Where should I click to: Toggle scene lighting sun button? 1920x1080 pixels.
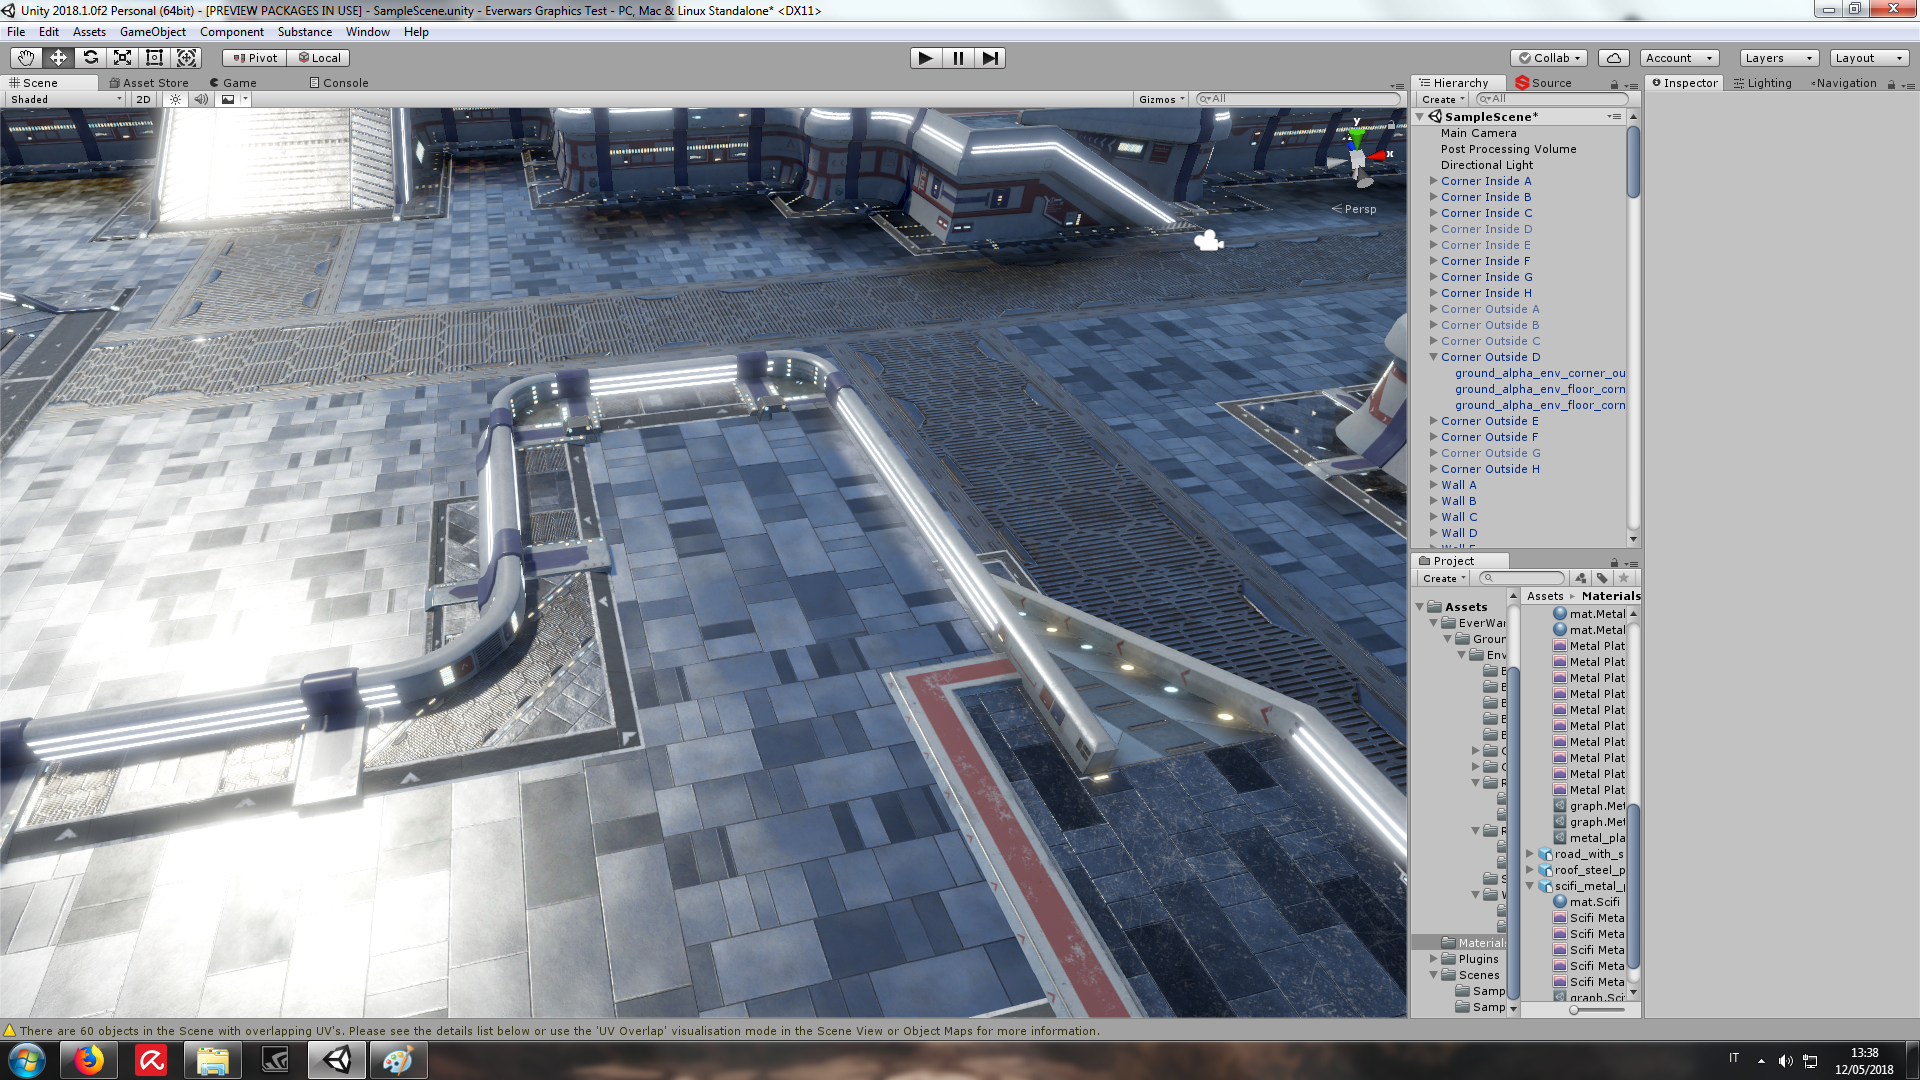(x=176, y=99)
